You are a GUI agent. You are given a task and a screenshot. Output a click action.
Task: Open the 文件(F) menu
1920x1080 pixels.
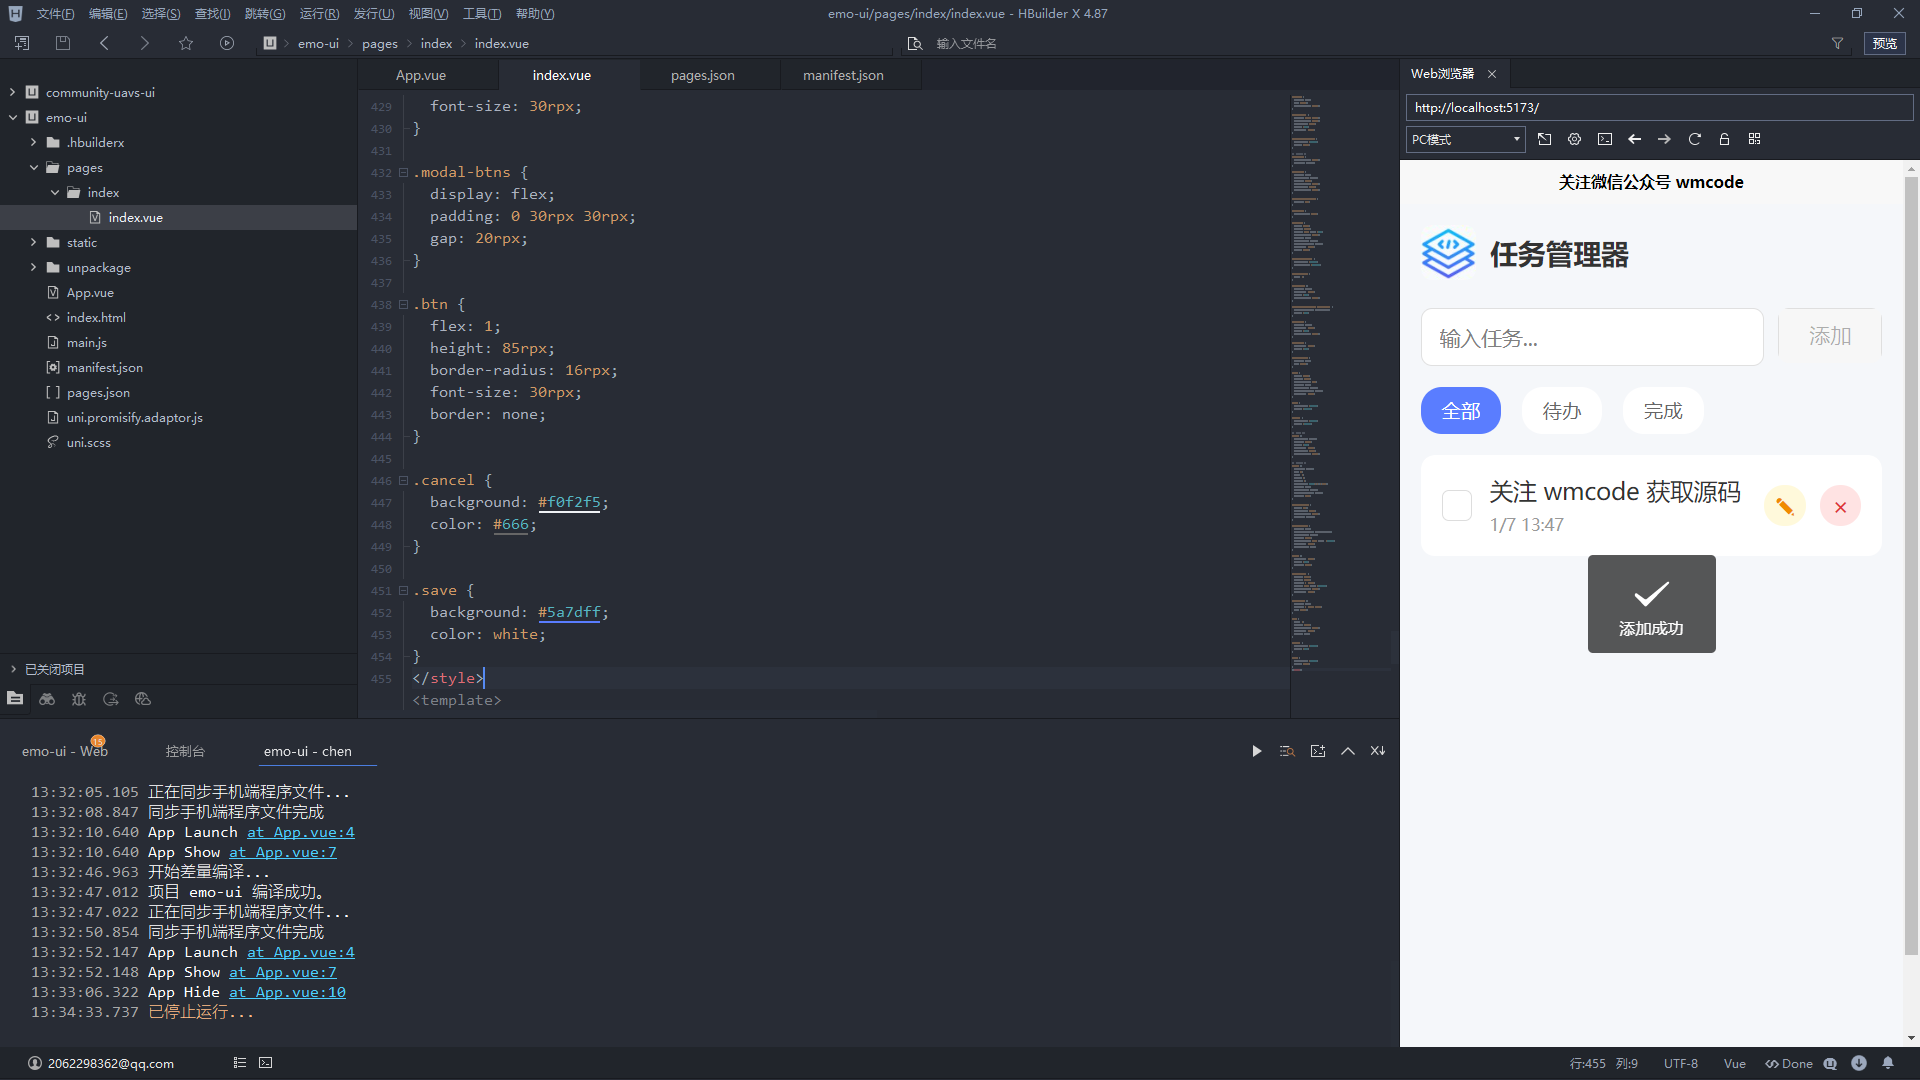tap(55, 13)
